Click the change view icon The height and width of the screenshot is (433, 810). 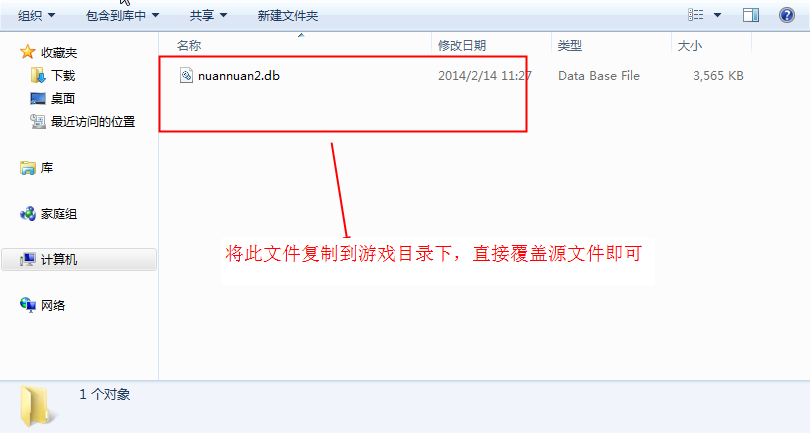695,15
